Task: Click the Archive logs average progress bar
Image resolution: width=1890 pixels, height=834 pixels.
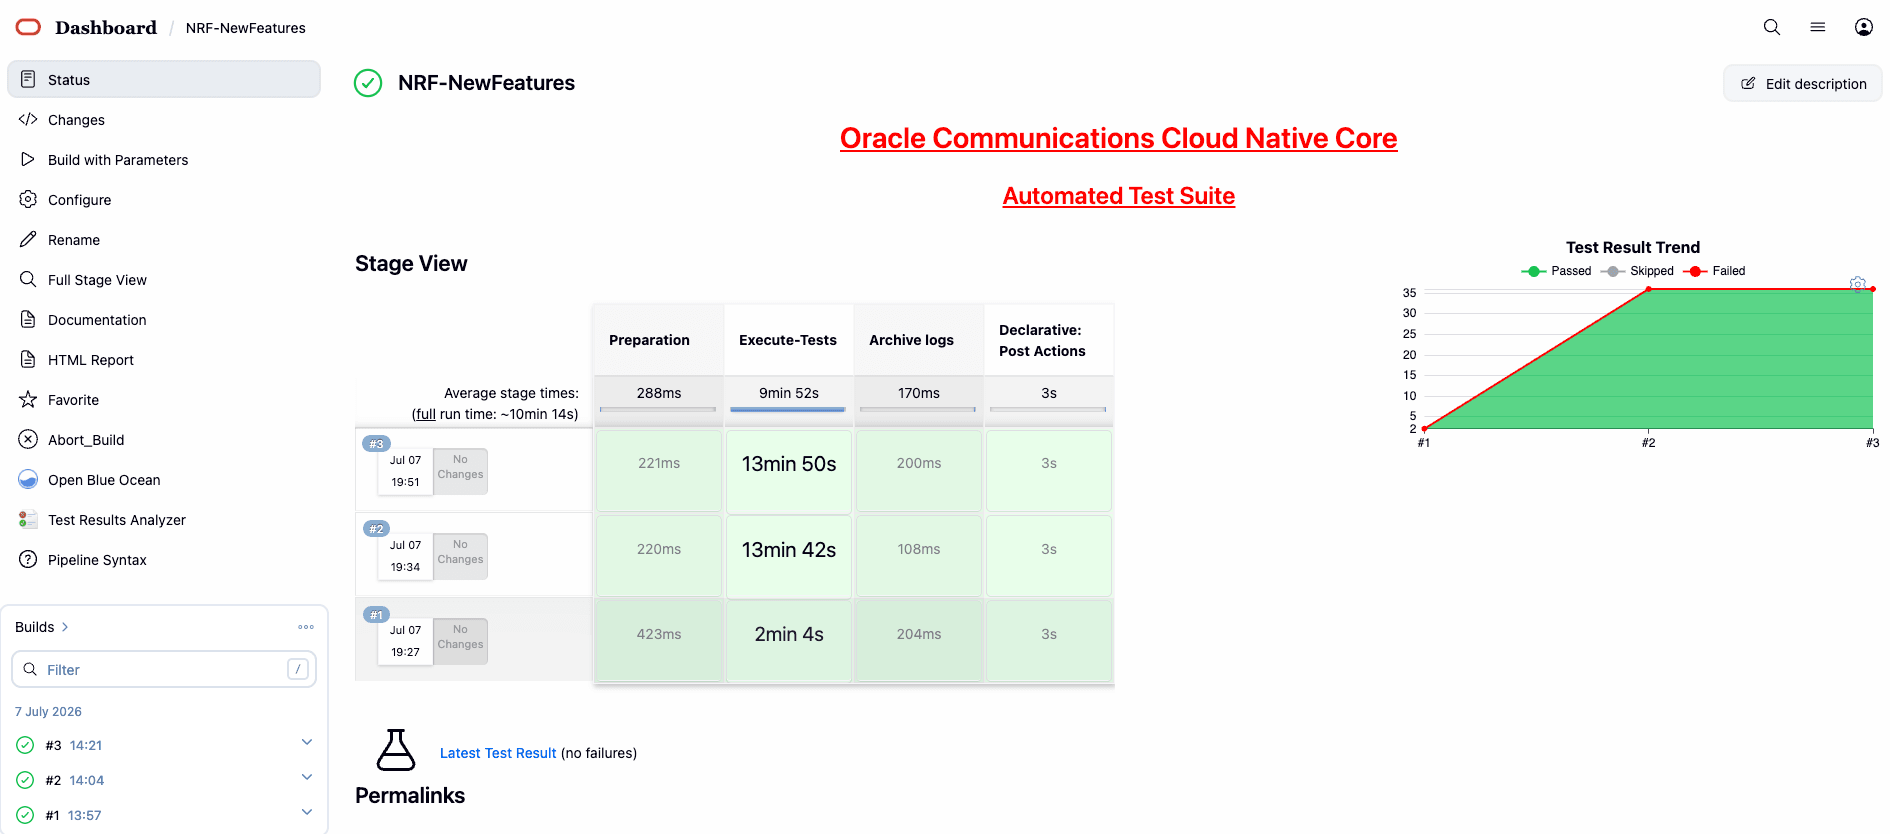Action: pyautogui.click(x=918, y=409)
